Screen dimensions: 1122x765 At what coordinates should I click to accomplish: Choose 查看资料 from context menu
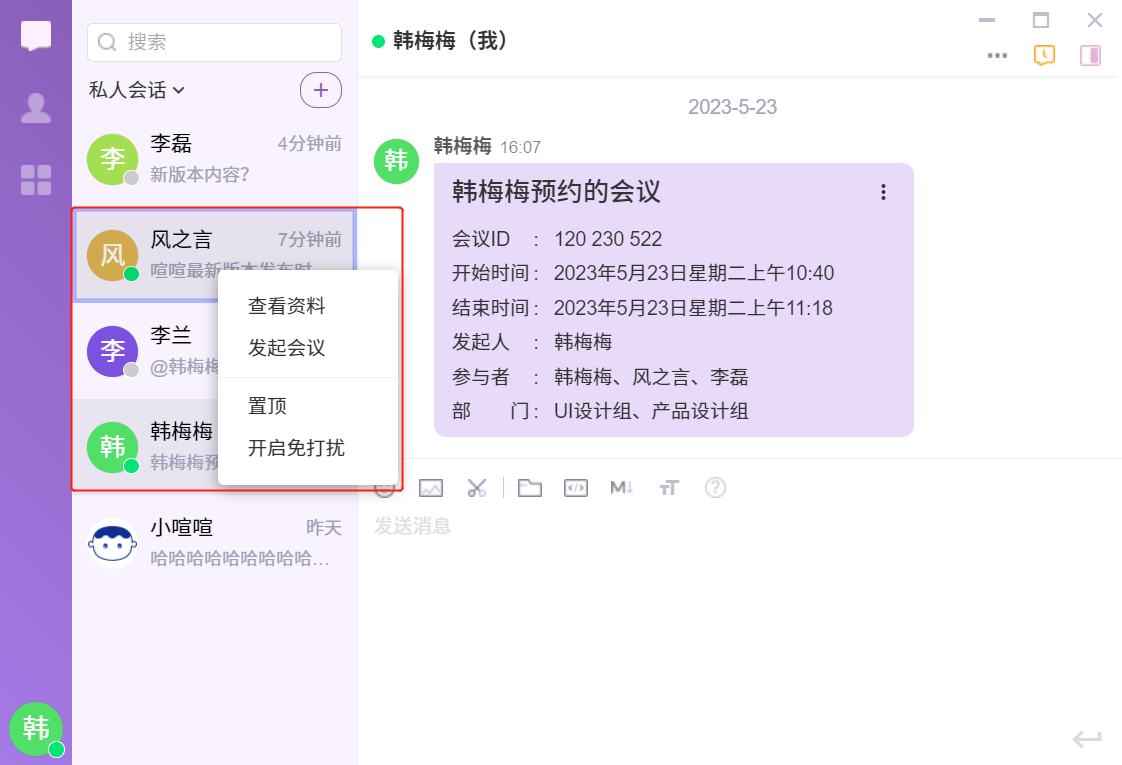286,306
